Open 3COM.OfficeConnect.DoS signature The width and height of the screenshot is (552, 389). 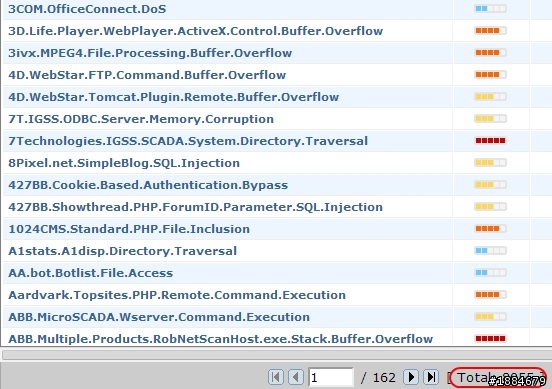coord(87,9)
